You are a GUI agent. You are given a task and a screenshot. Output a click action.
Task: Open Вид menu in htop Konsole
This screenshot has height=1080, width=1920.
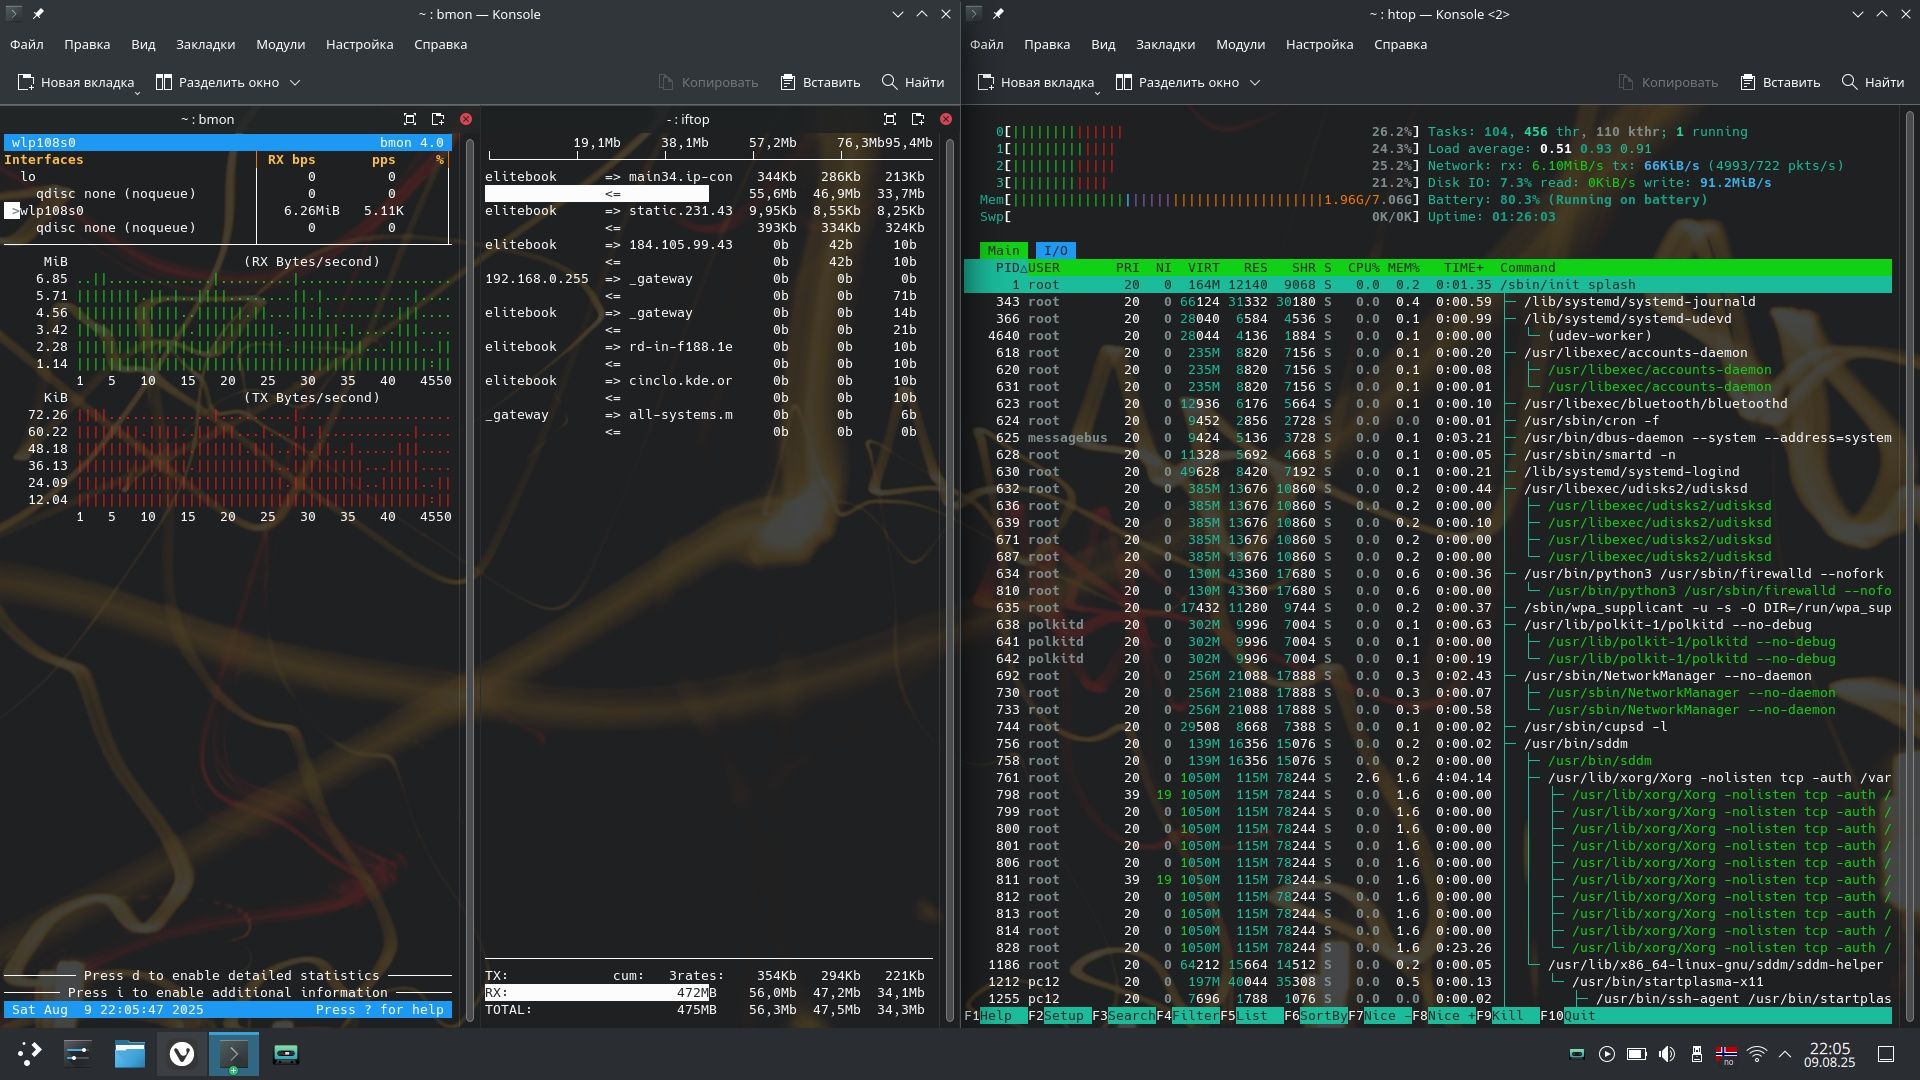coord(1103,44)
